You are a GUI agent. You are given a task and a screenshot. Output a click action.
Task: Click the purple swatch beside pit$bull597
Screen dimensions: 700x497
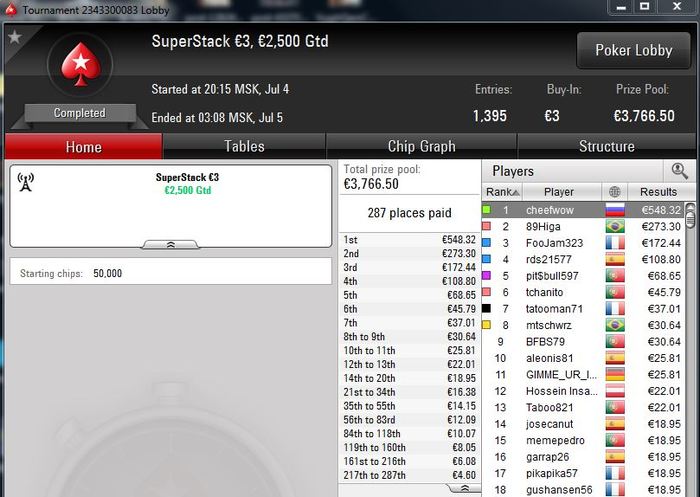(487, 276)
